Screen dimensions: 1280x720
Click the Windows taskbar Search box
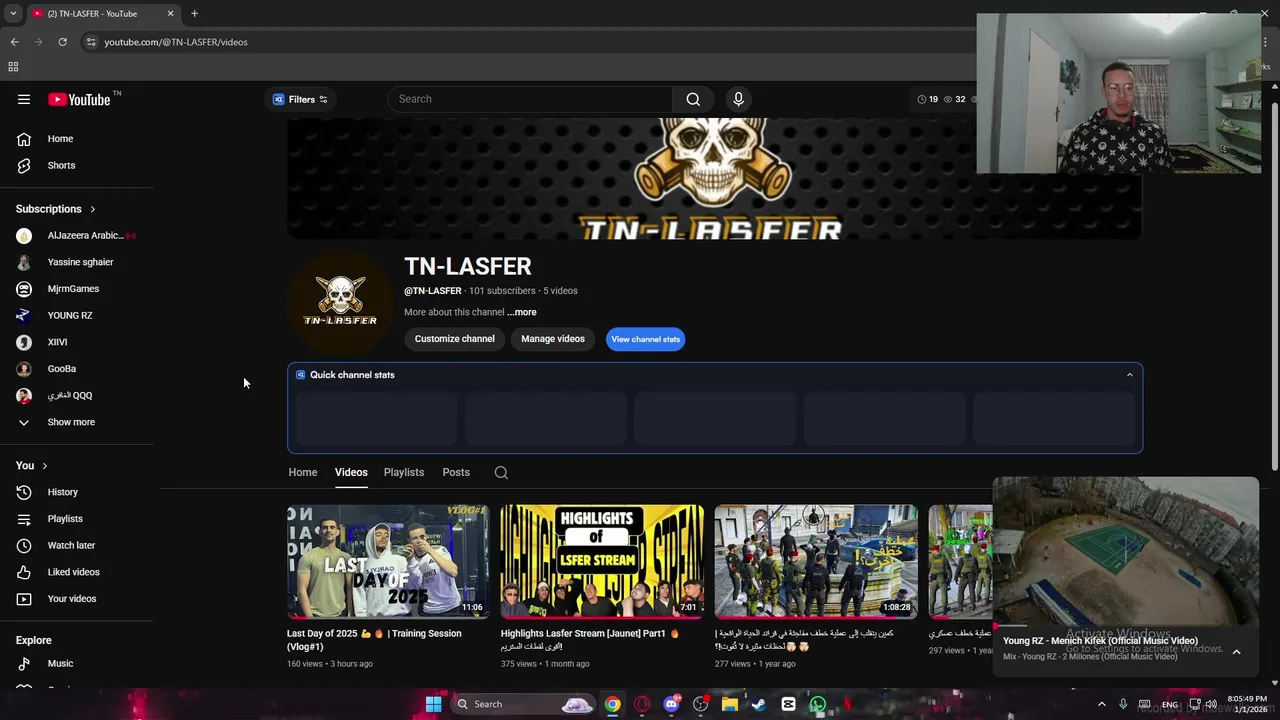pyautogui.click(x=522, y=704)
